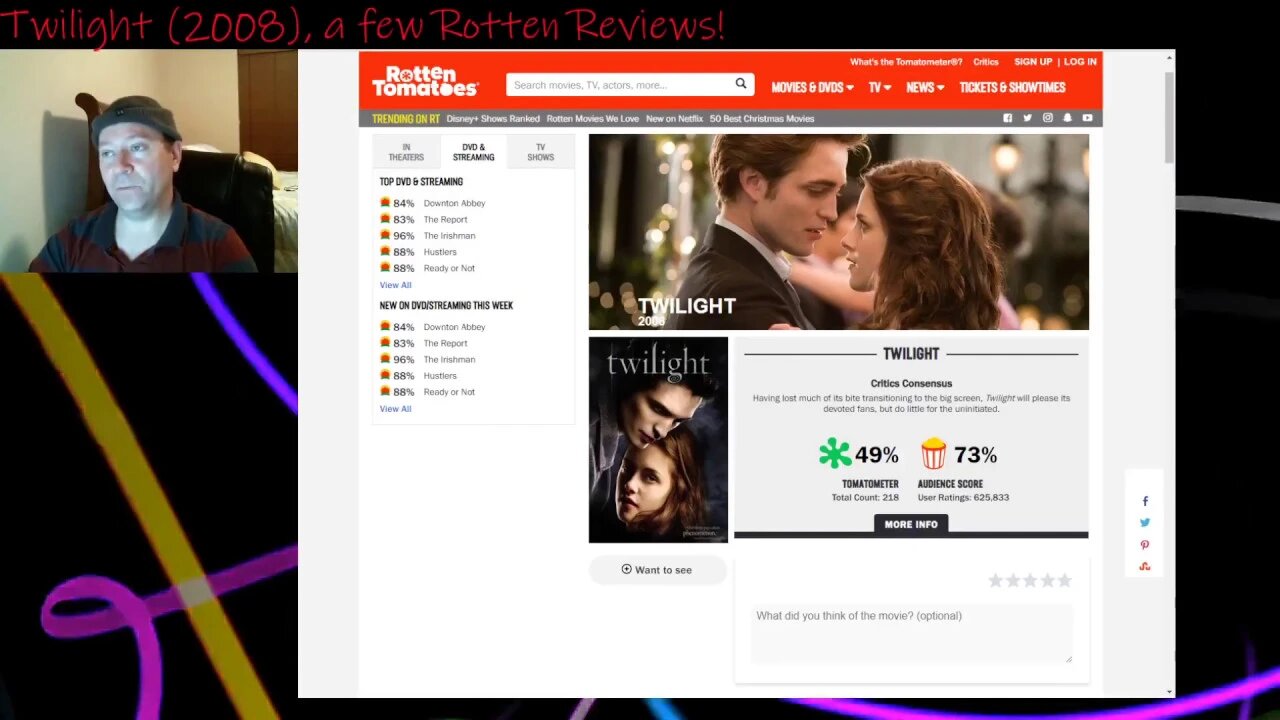Rate the movie two stars
The image size is (1280, 720).
tap(1012, 580)
